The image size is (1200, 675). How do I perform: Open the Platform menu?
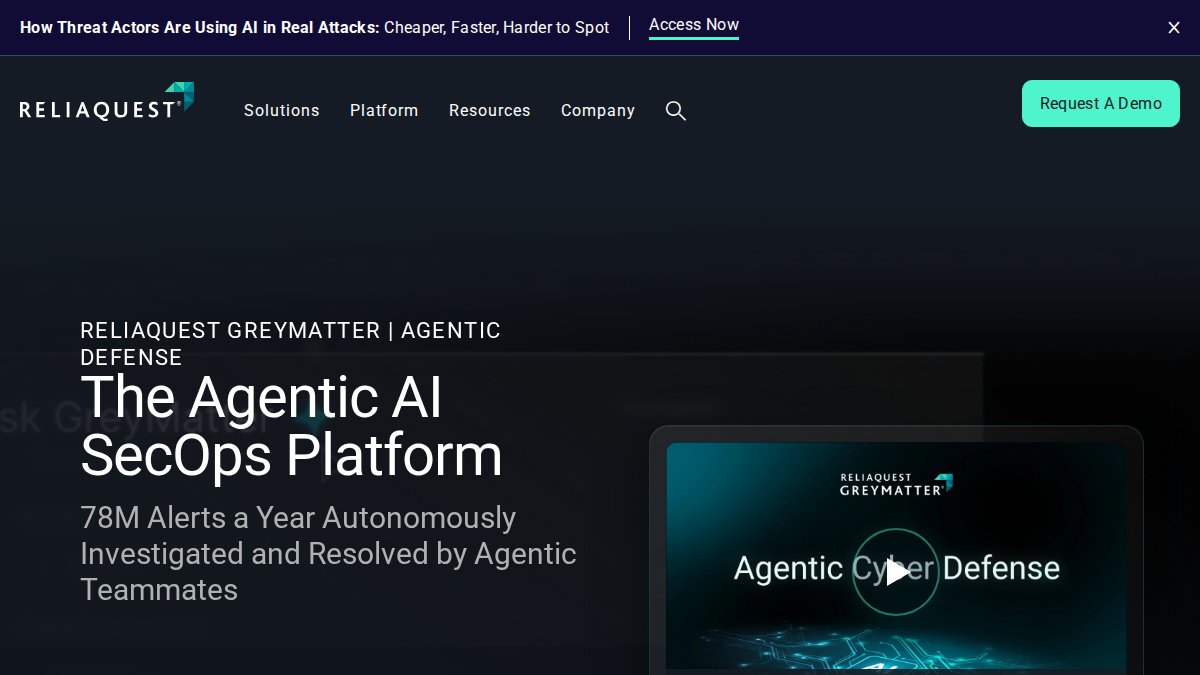(384, 111)
